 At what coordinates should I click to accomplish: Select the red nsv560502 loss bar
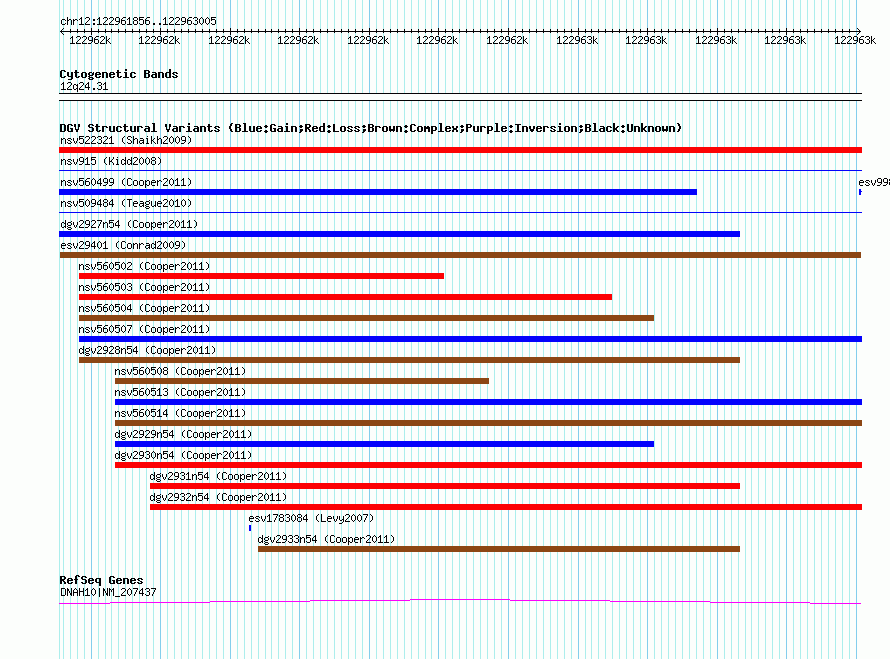[x=261, y=276]
